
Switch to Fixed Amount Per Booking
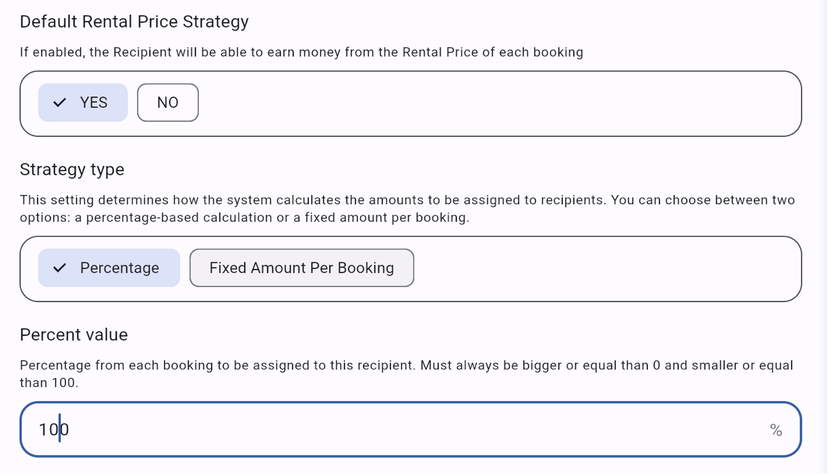coord(301,268)
